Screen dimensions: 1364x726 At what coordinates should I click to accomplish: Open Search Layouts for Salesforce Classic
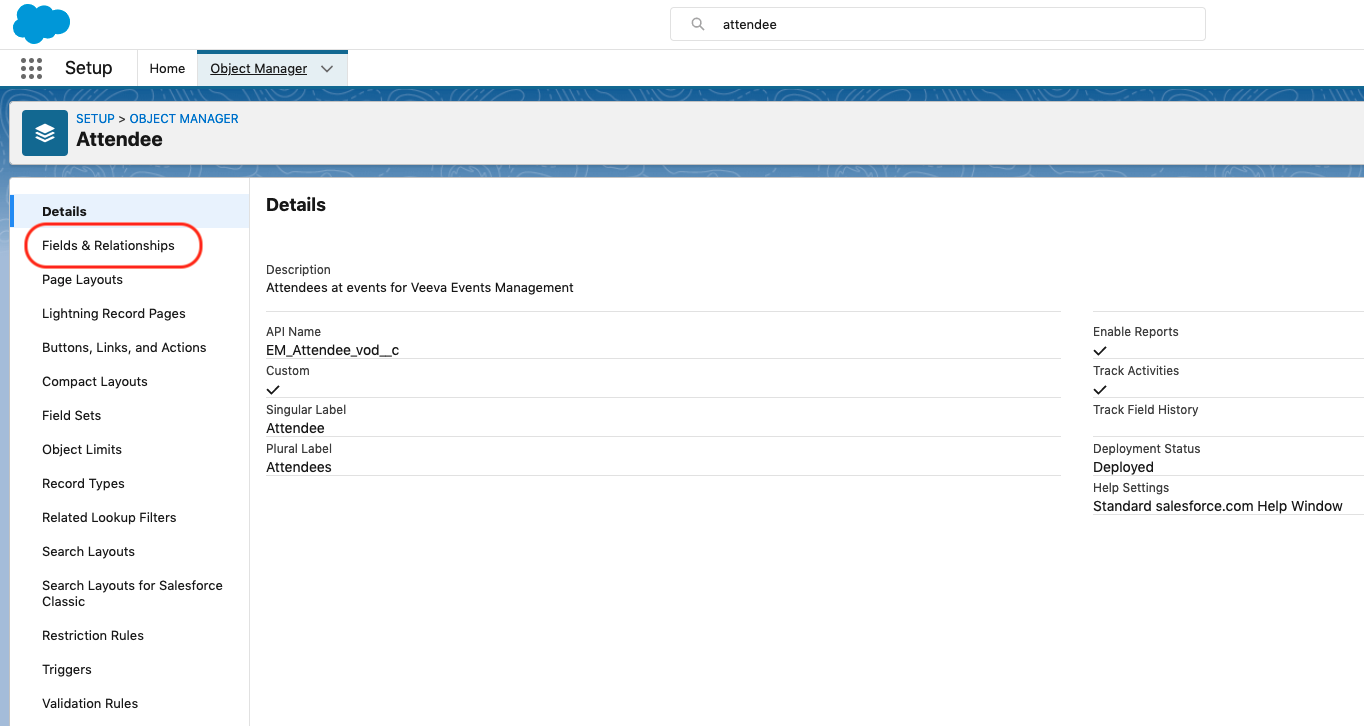tap(132, 593)
